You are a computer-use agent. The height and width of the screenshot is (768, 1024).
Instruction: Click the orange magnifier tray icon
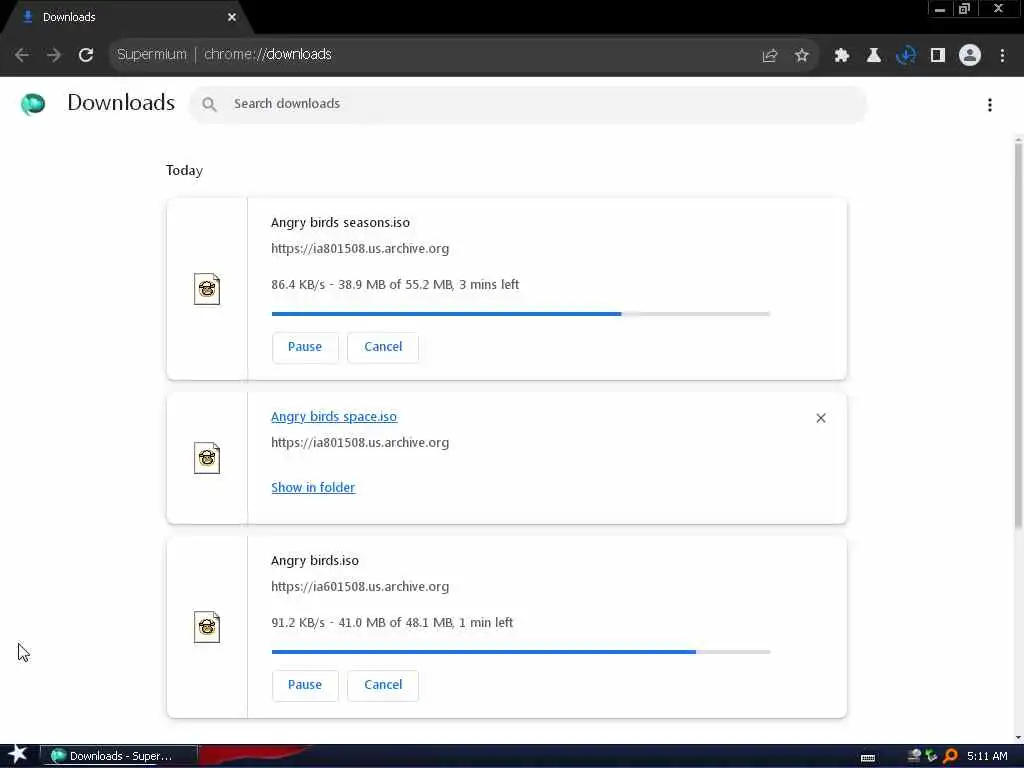(950, 756)
